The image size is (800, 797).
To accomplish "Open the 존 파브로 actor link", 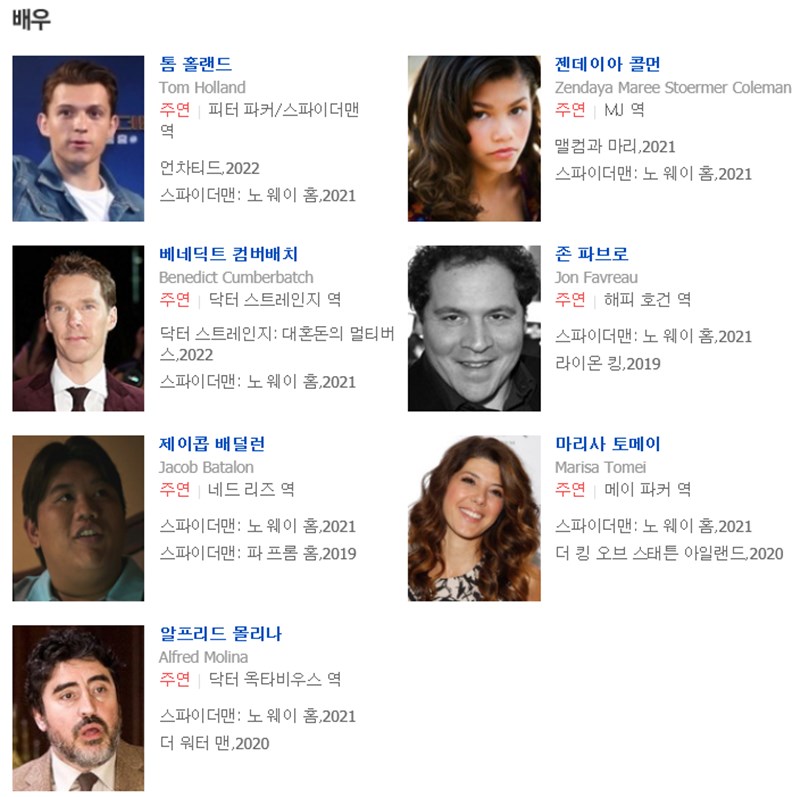I will tap(592, 254).
